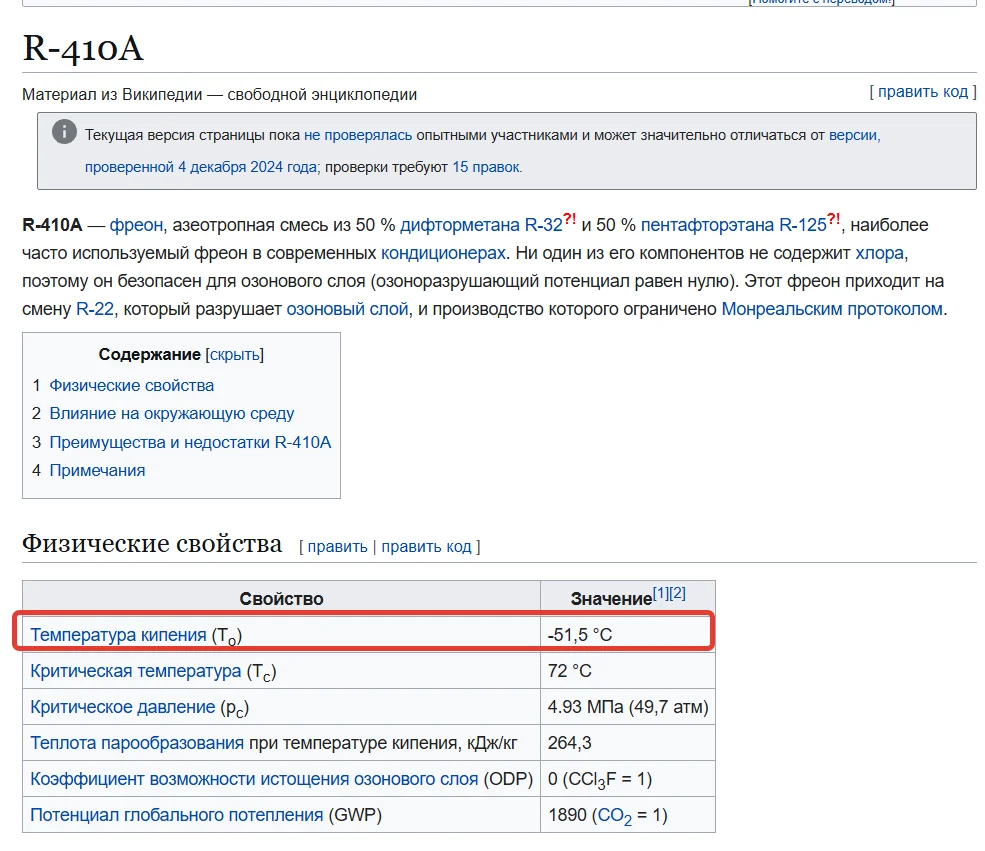Open the '15 правок' link
The width and height of the screenshot is (985, 851).
486,167
